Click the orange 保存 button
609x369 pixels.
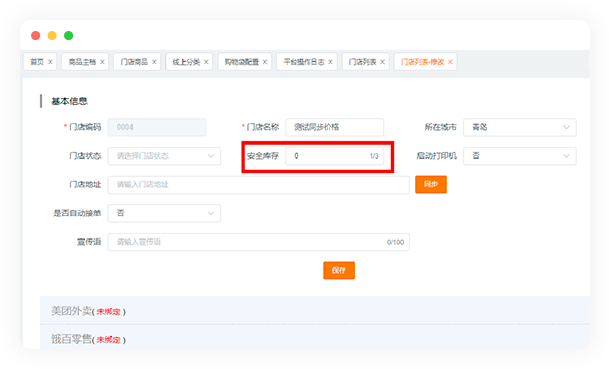339,270
